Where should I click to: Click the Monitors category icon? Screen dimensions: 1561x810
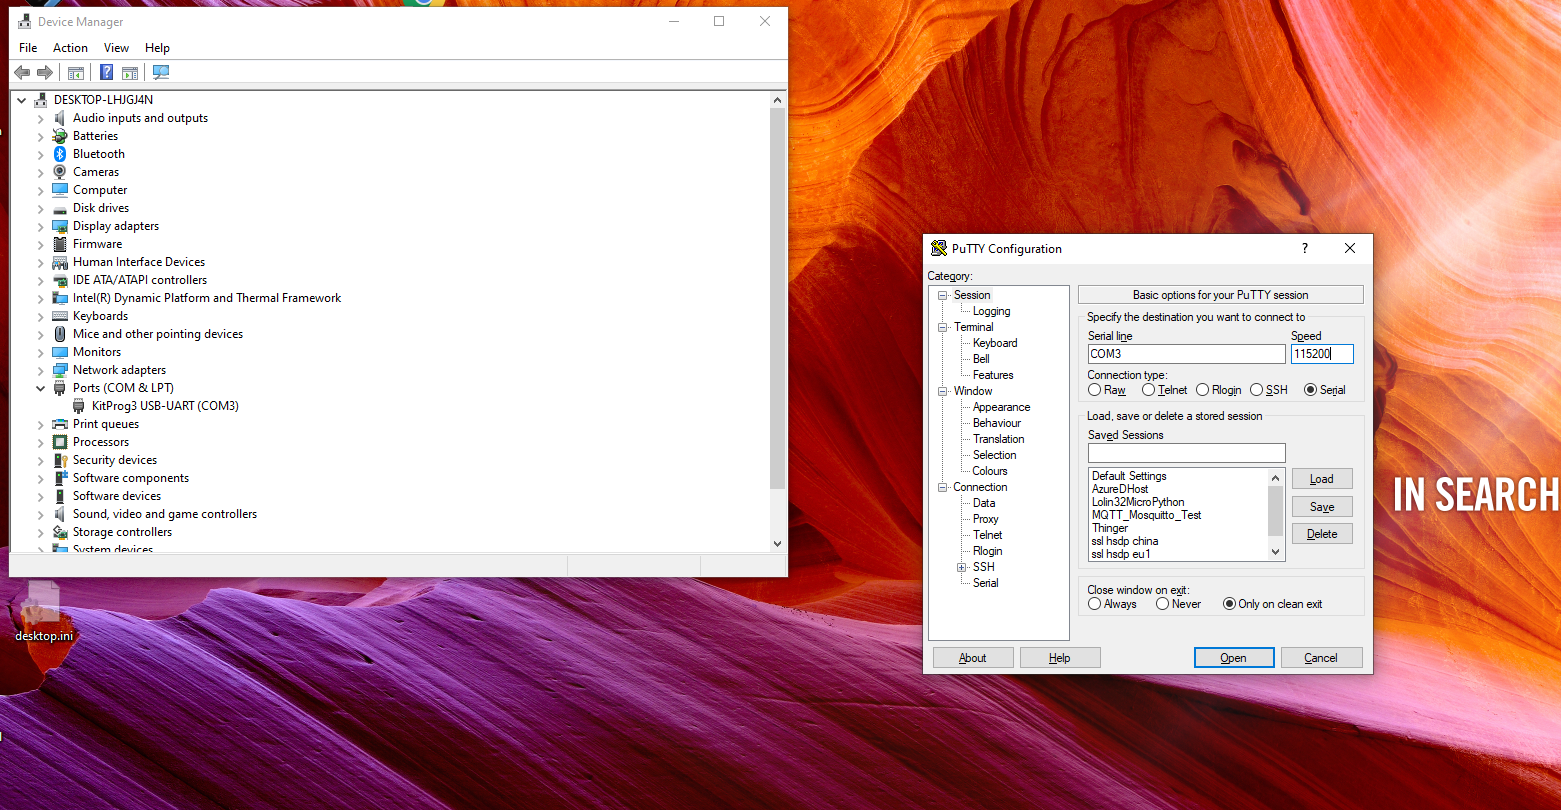click(60, 352)
